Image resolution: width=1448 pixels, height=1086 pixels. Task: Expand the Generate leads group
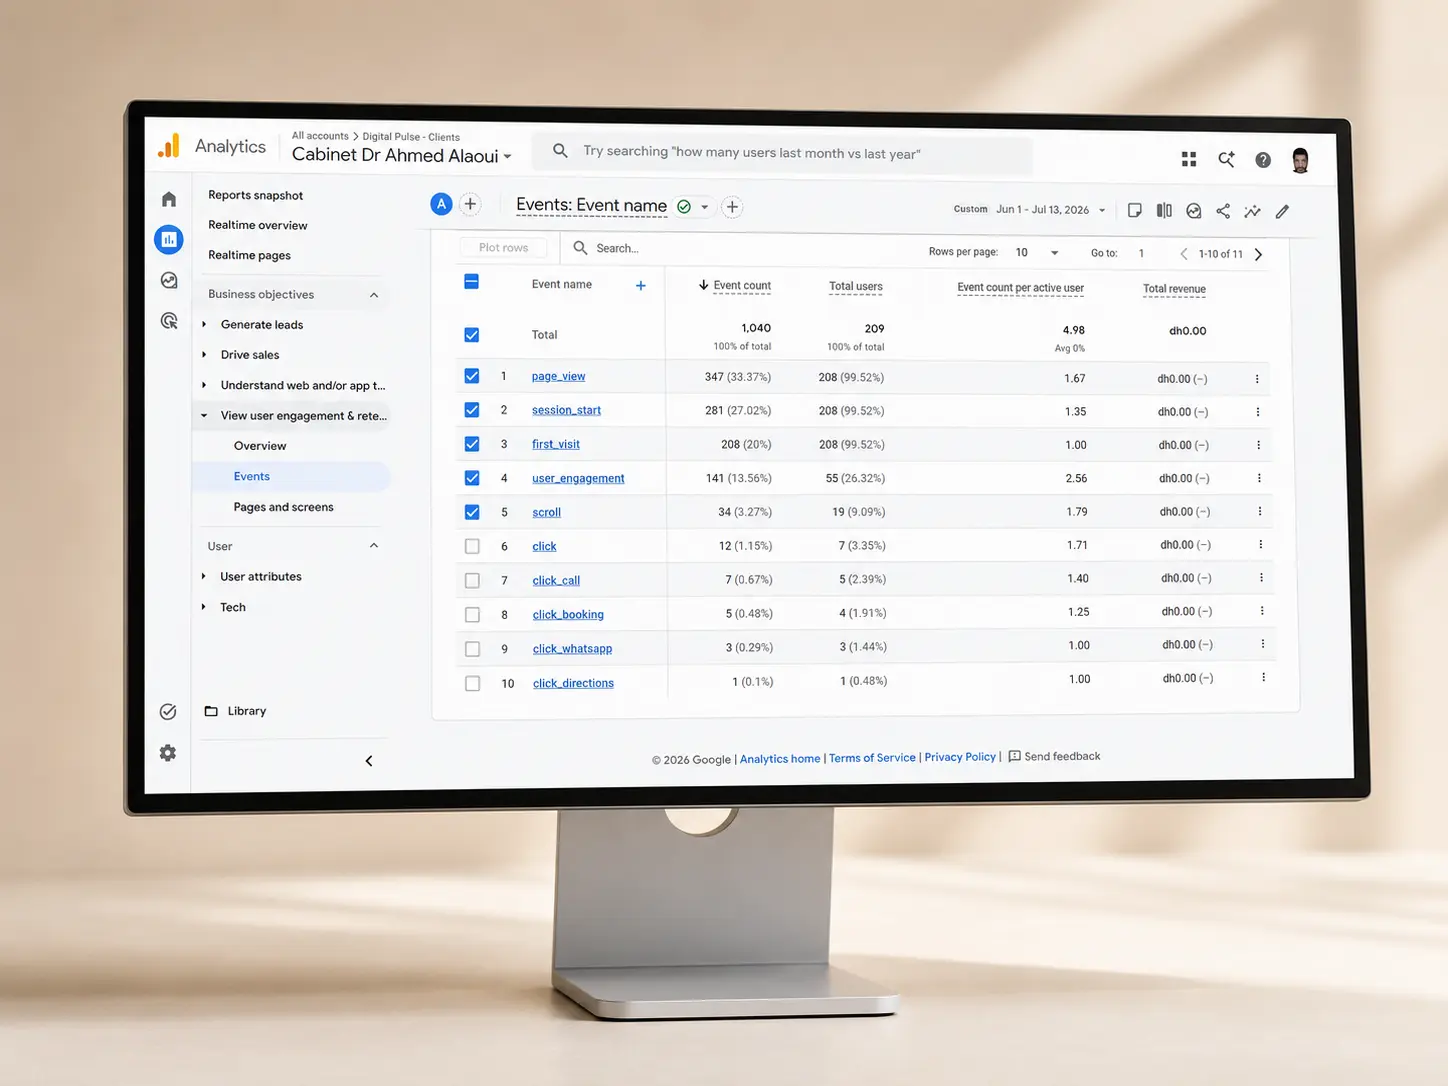(x=204, y=324)
